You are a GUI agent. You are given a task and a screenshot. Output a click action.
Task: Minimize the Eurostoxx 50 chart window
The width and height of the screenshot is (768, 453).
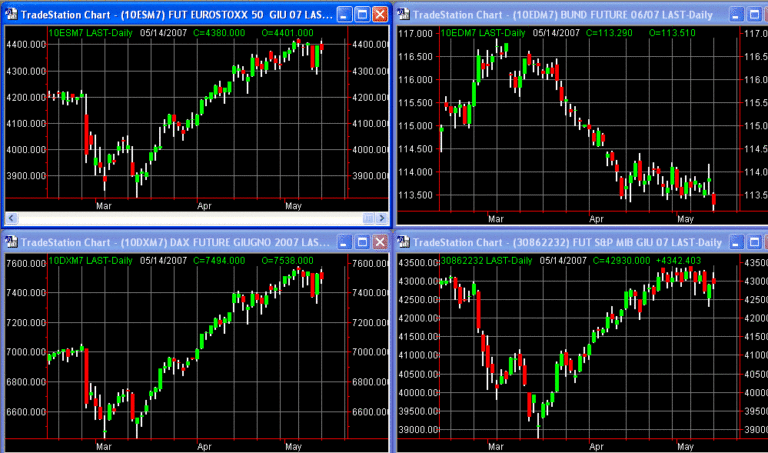(x=344, y=14)
